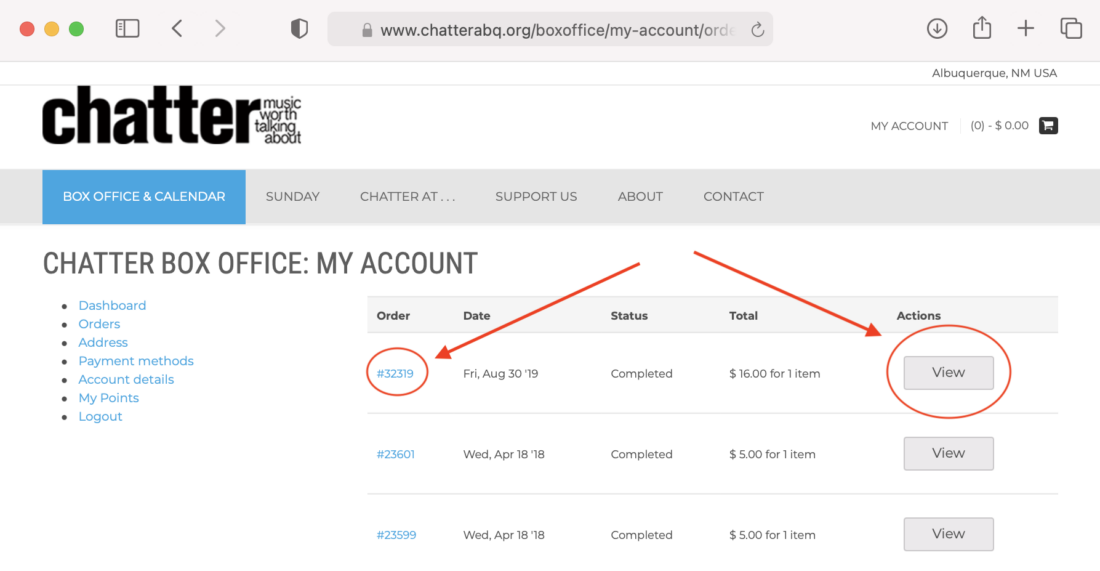1100x571 pixels.
Task: Click Completed status of order #23599
Action: tap(641, 535)
